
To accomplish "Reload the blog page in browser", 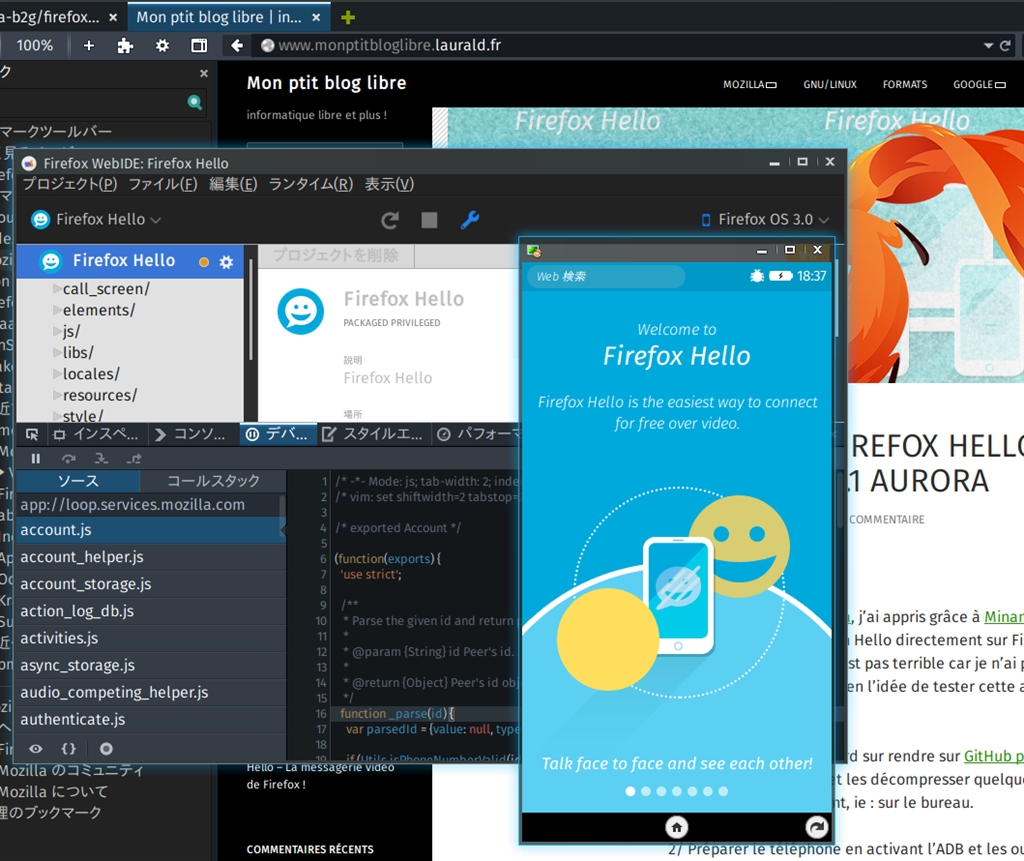I will click(x=1006, y=45).
